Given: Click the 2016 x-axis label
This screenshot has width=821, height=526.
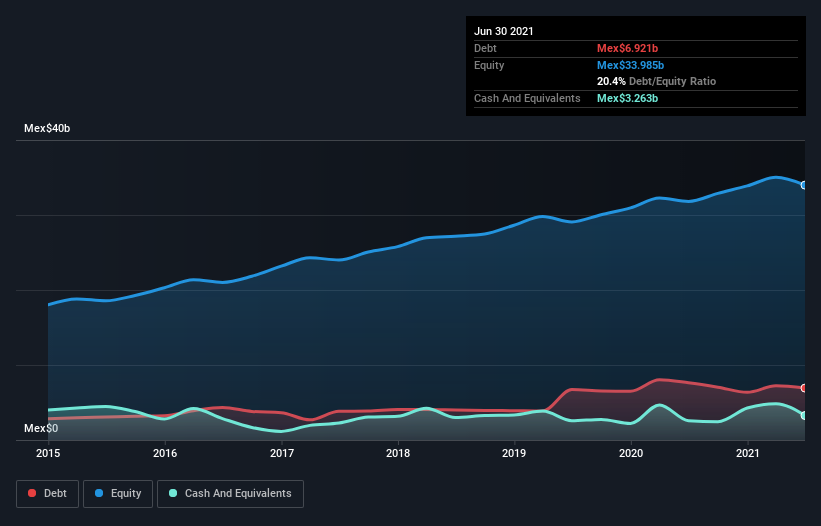Looking at the screenshot, I should [165, 453].
